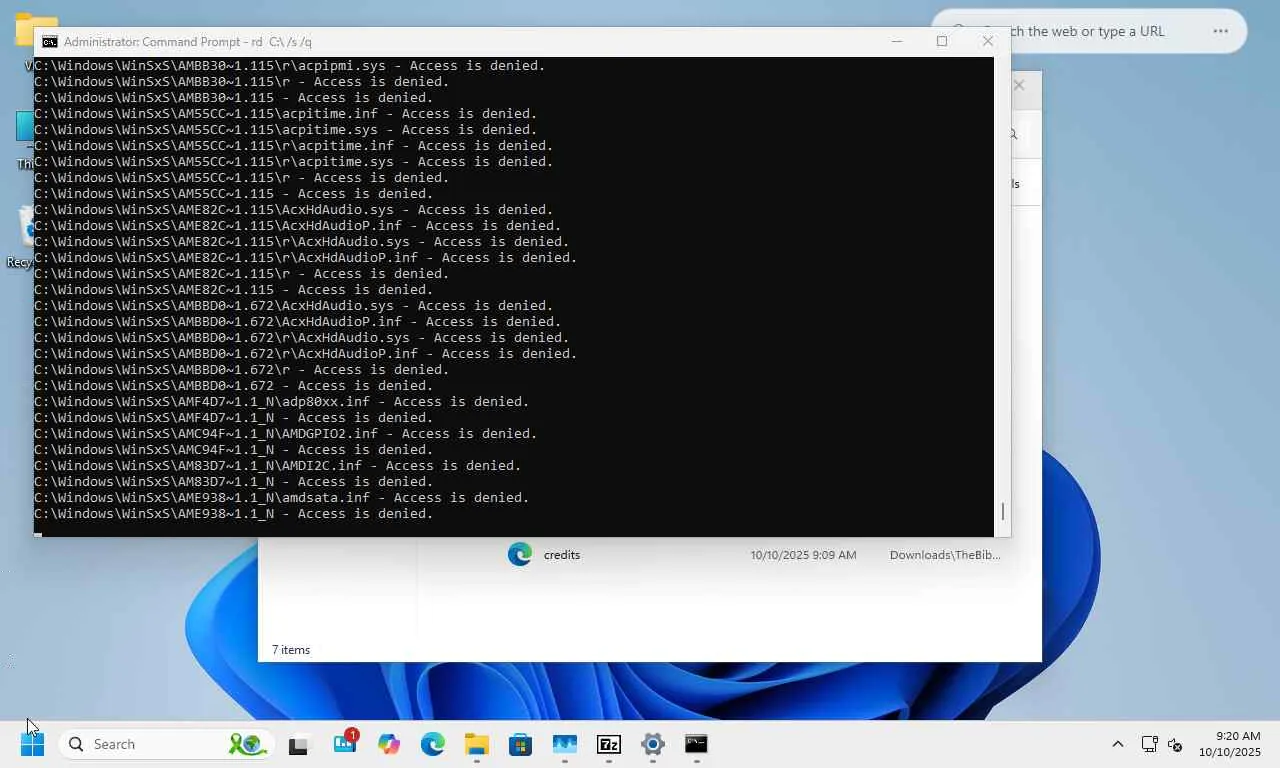This screenshot has width=1280, height=768.
Task: Open Microsoft Edge from the taskbar
Action: [433, 744]
